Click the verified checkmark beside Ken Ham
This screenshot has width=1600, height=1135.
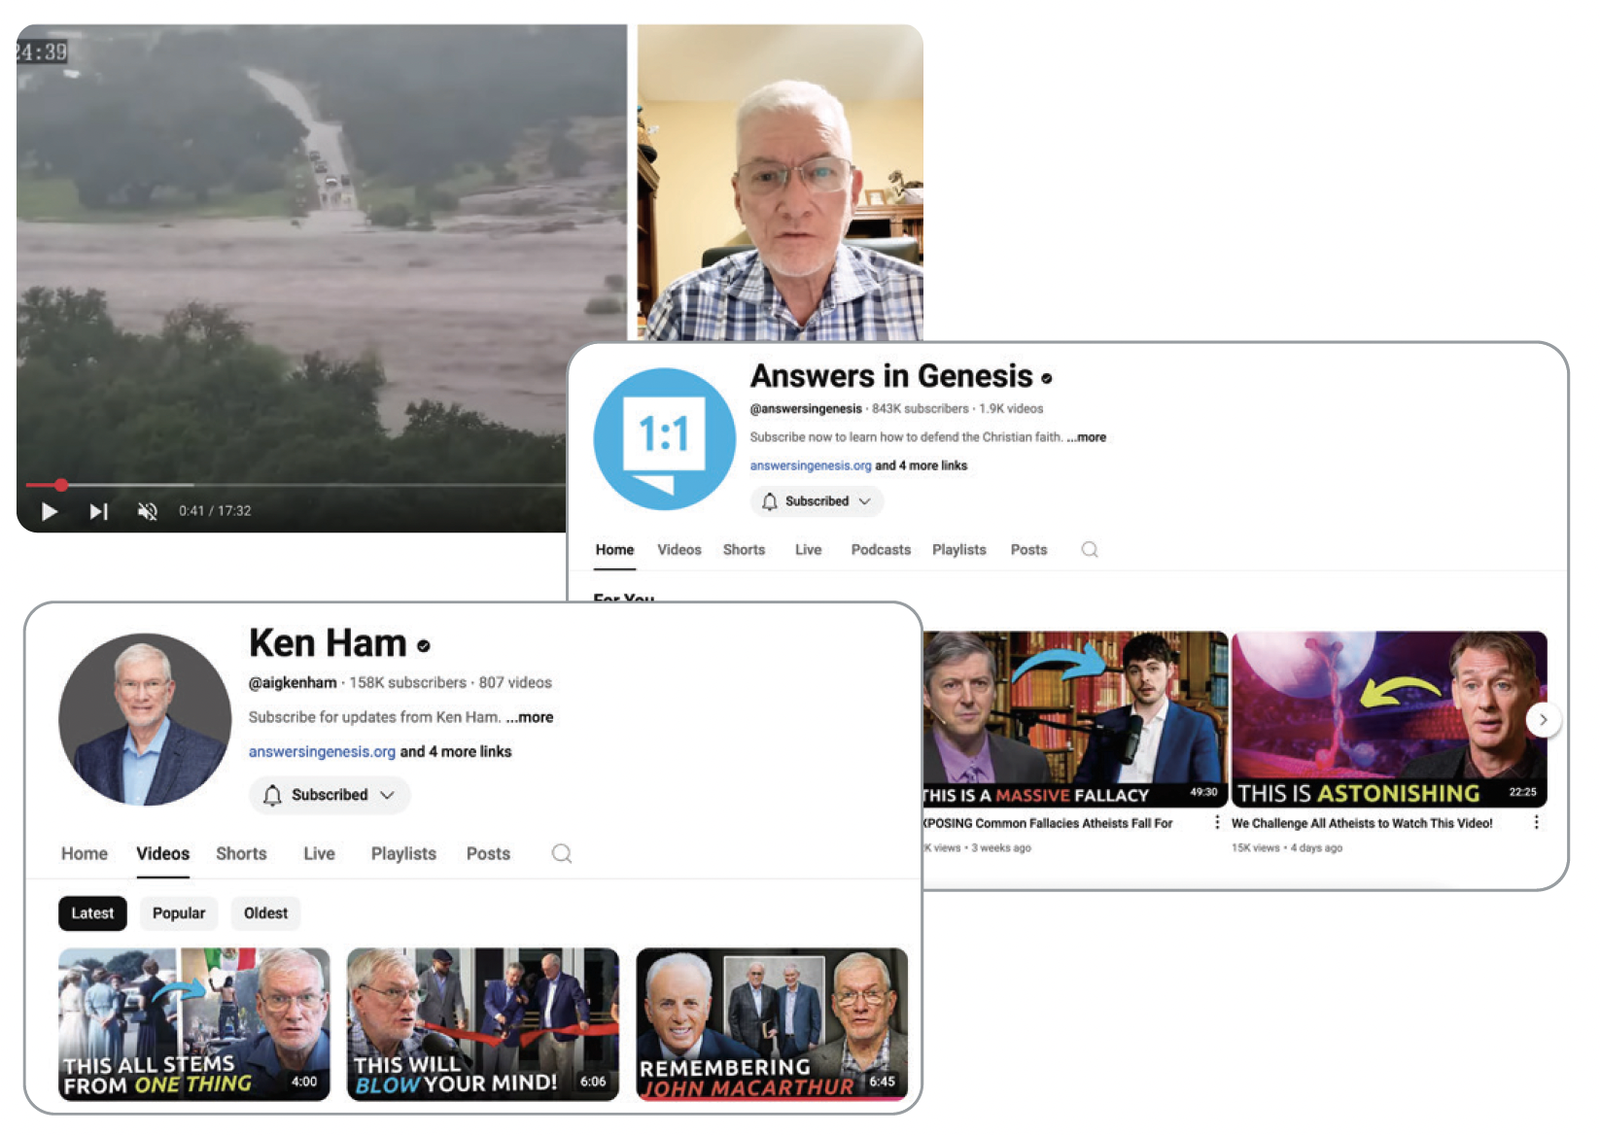(423, 644)
